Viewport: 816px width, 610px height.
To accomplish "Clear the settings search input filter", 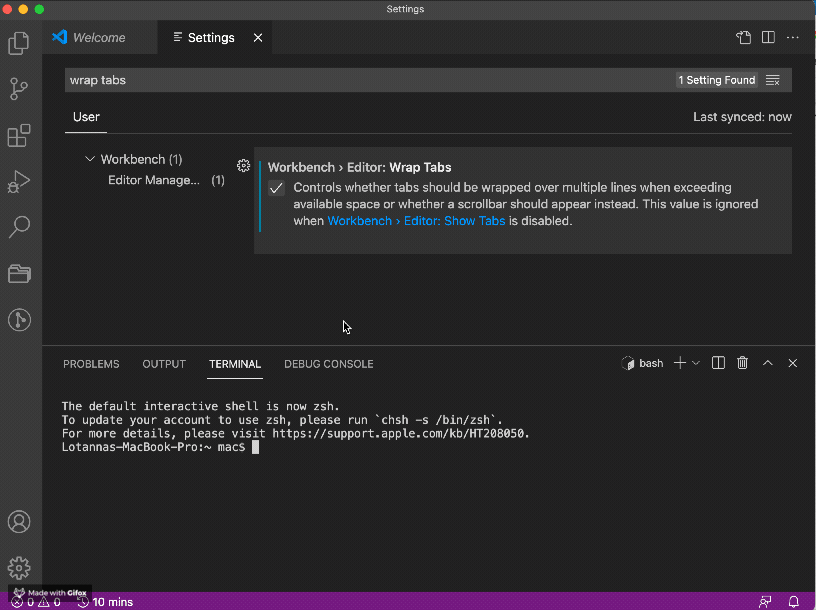I will click(773, 80).
